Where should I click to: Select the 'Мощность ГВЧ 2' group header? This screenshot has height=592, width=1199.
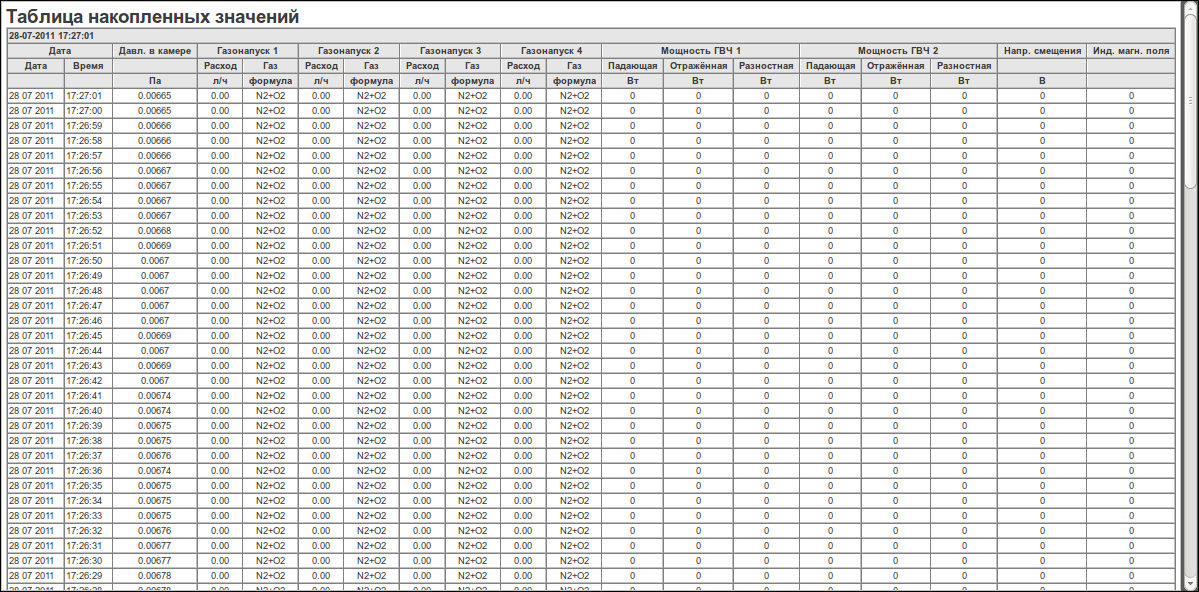click(x=897, y=50)
